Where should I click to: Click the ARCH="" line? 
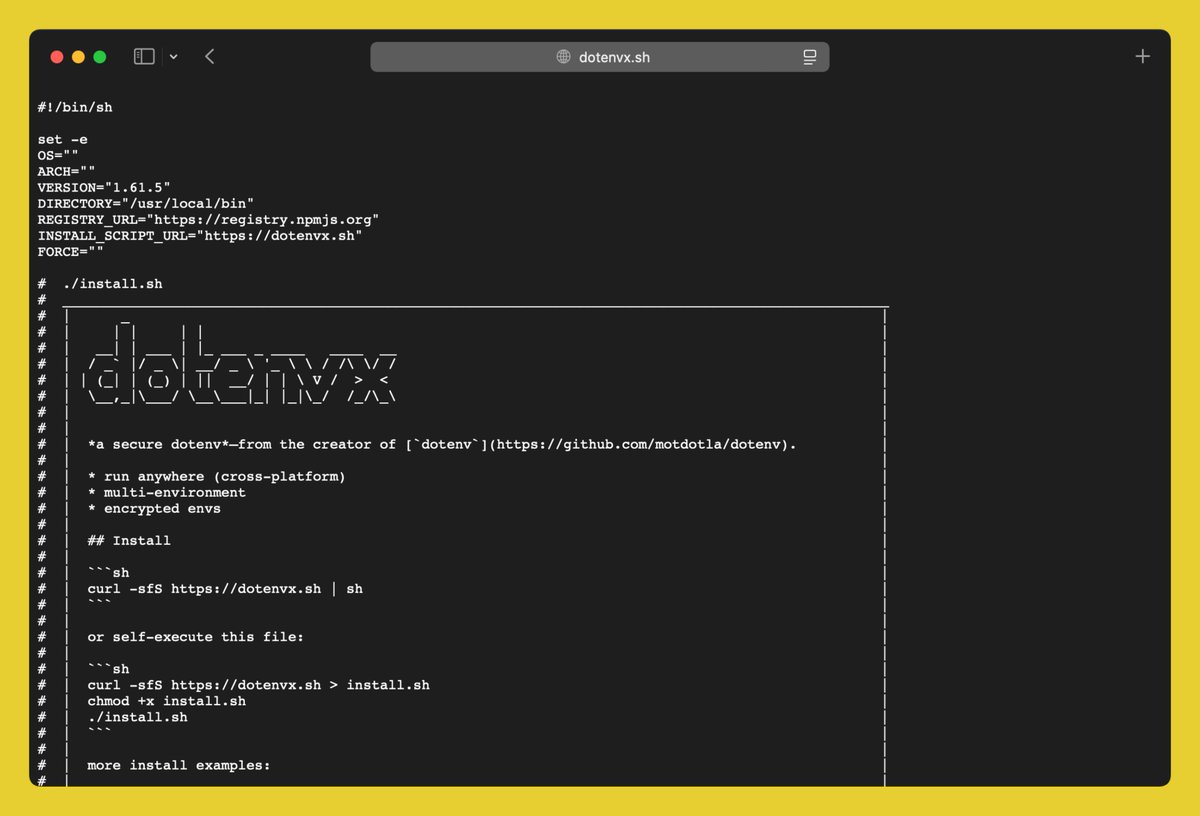[x=66, y=172]
